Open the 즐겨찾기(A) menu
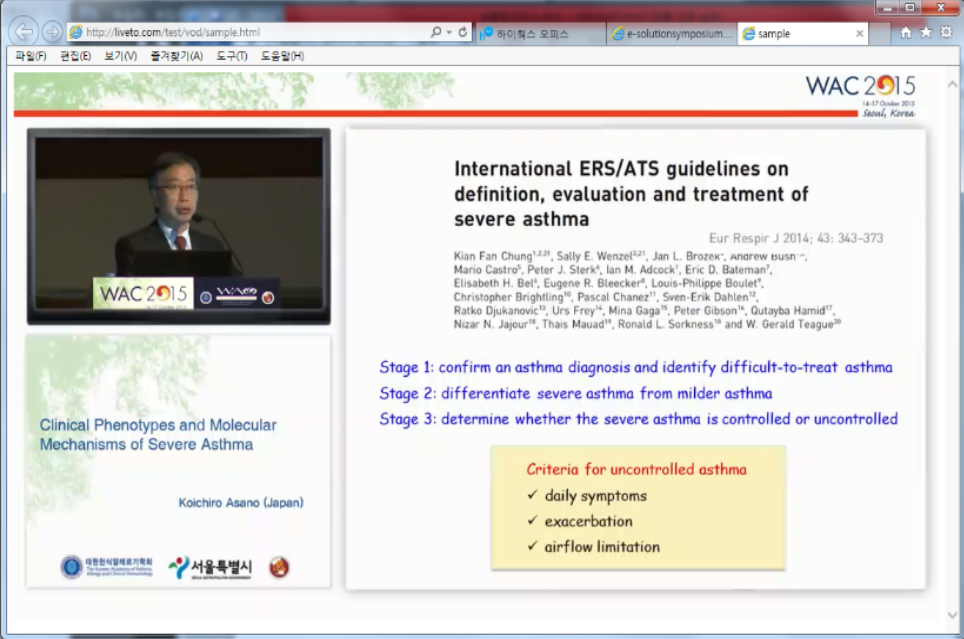Screen dimensions: 964x639 [x=176, y=56]
